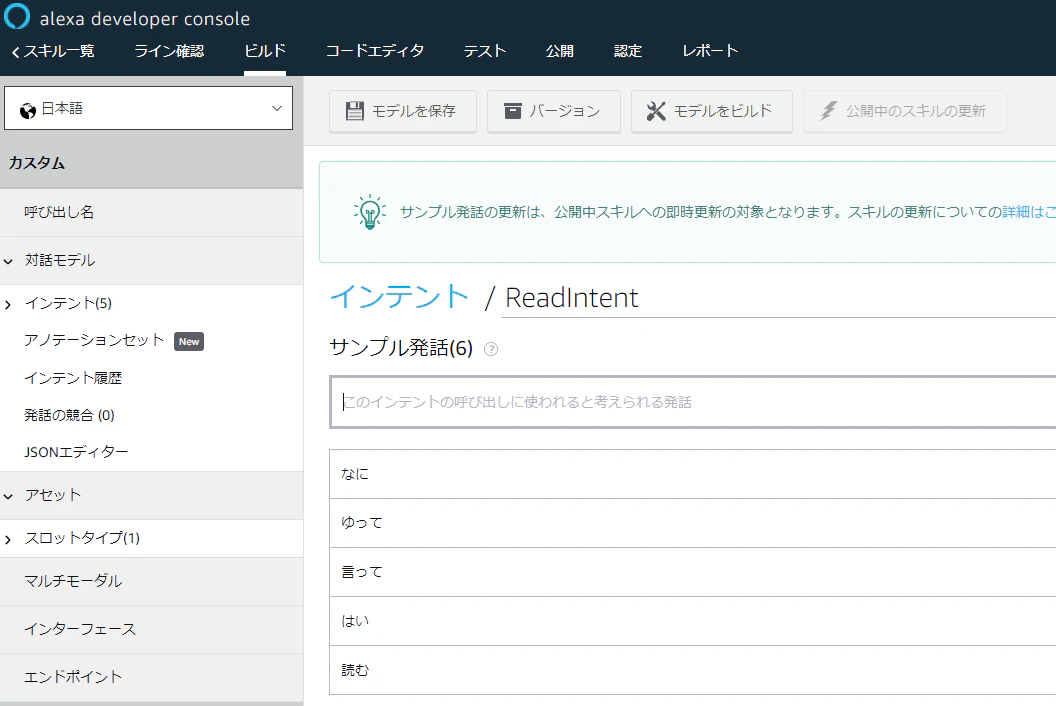
Task: Focus the sample utterance input field
Action: [x=692, y=402]
